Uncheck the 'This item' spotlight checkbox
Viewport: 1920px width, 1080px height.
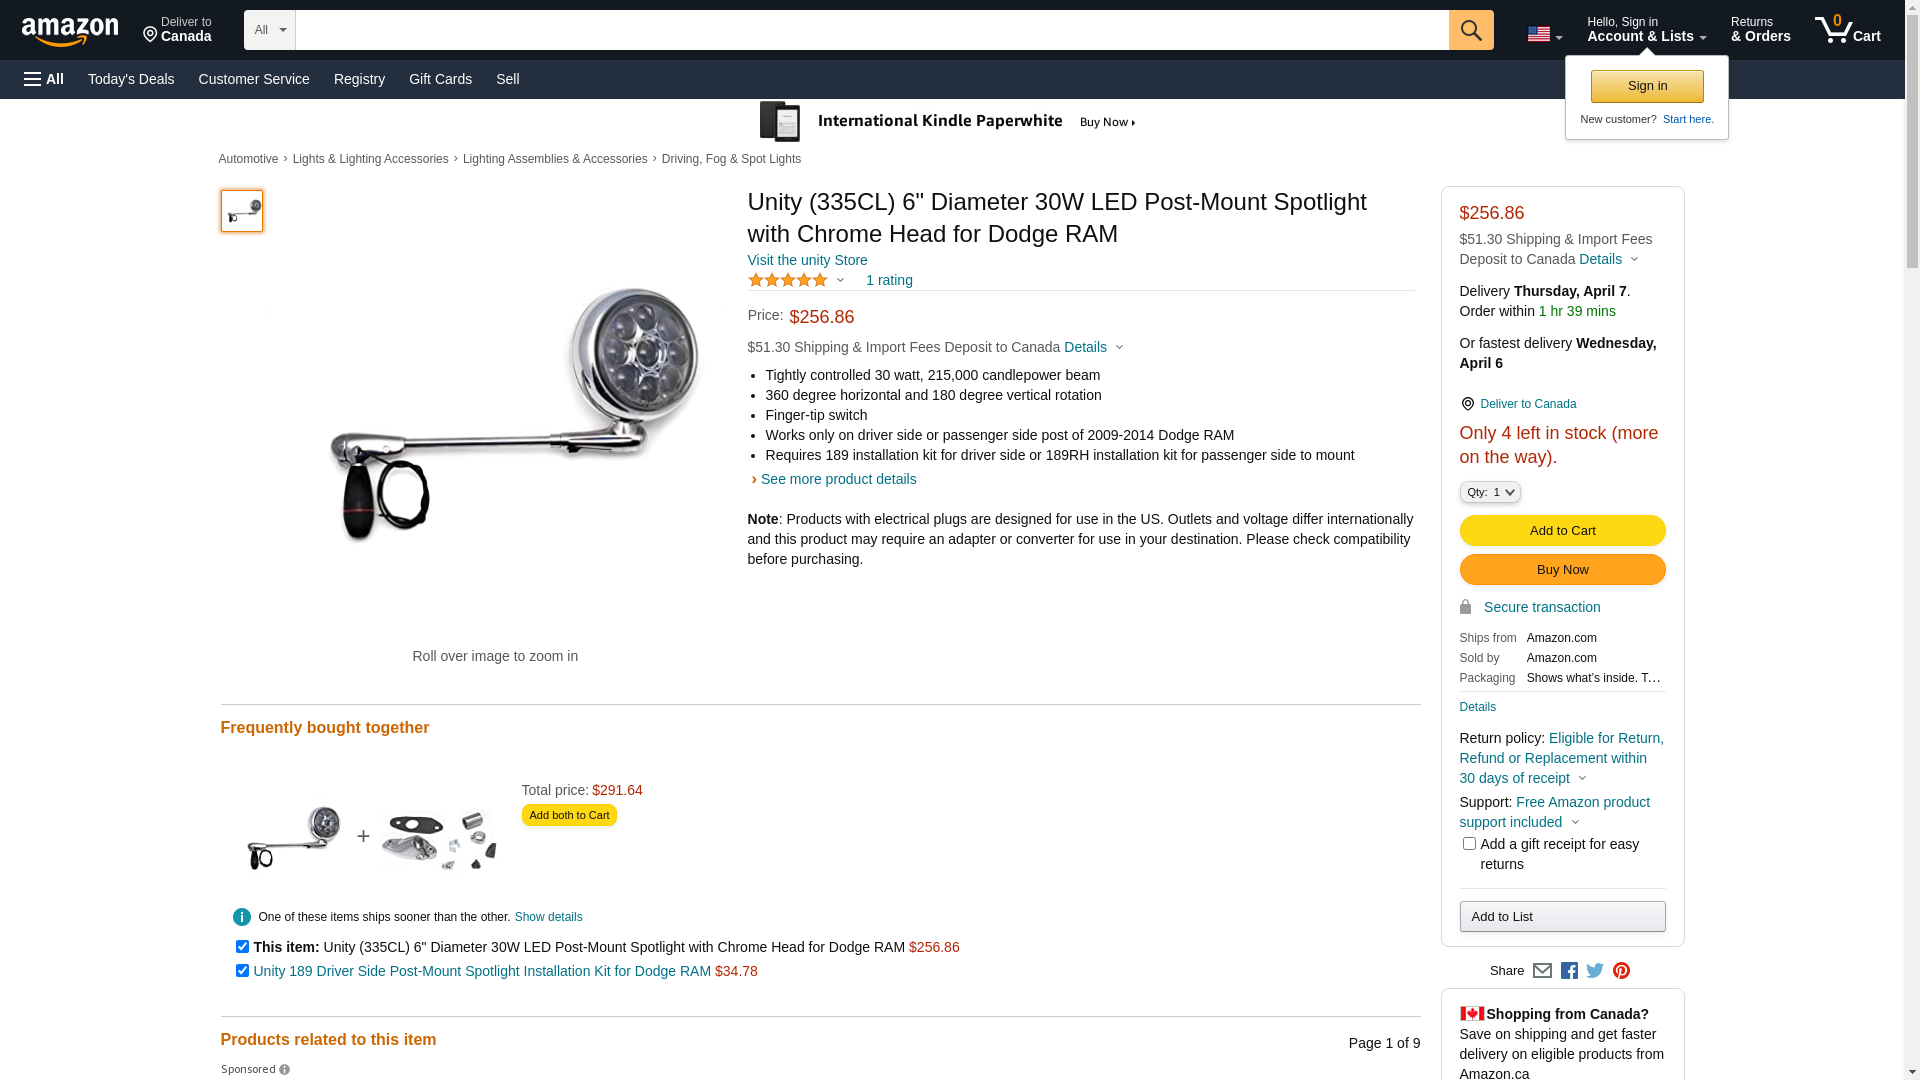click(242, 946)
